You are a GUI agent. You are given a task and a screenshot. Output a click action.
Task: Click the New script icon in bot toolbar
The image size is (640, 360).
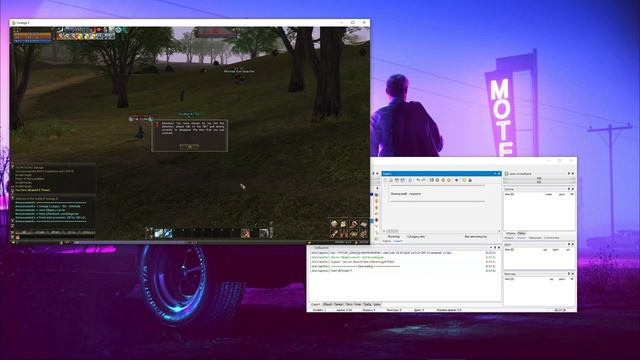tap(385, 180)
